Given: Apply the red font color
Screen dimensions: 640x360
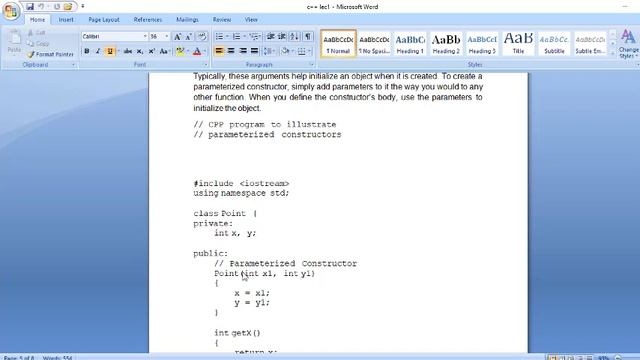Looking at the screenshot, I should [x=197, y=51].
